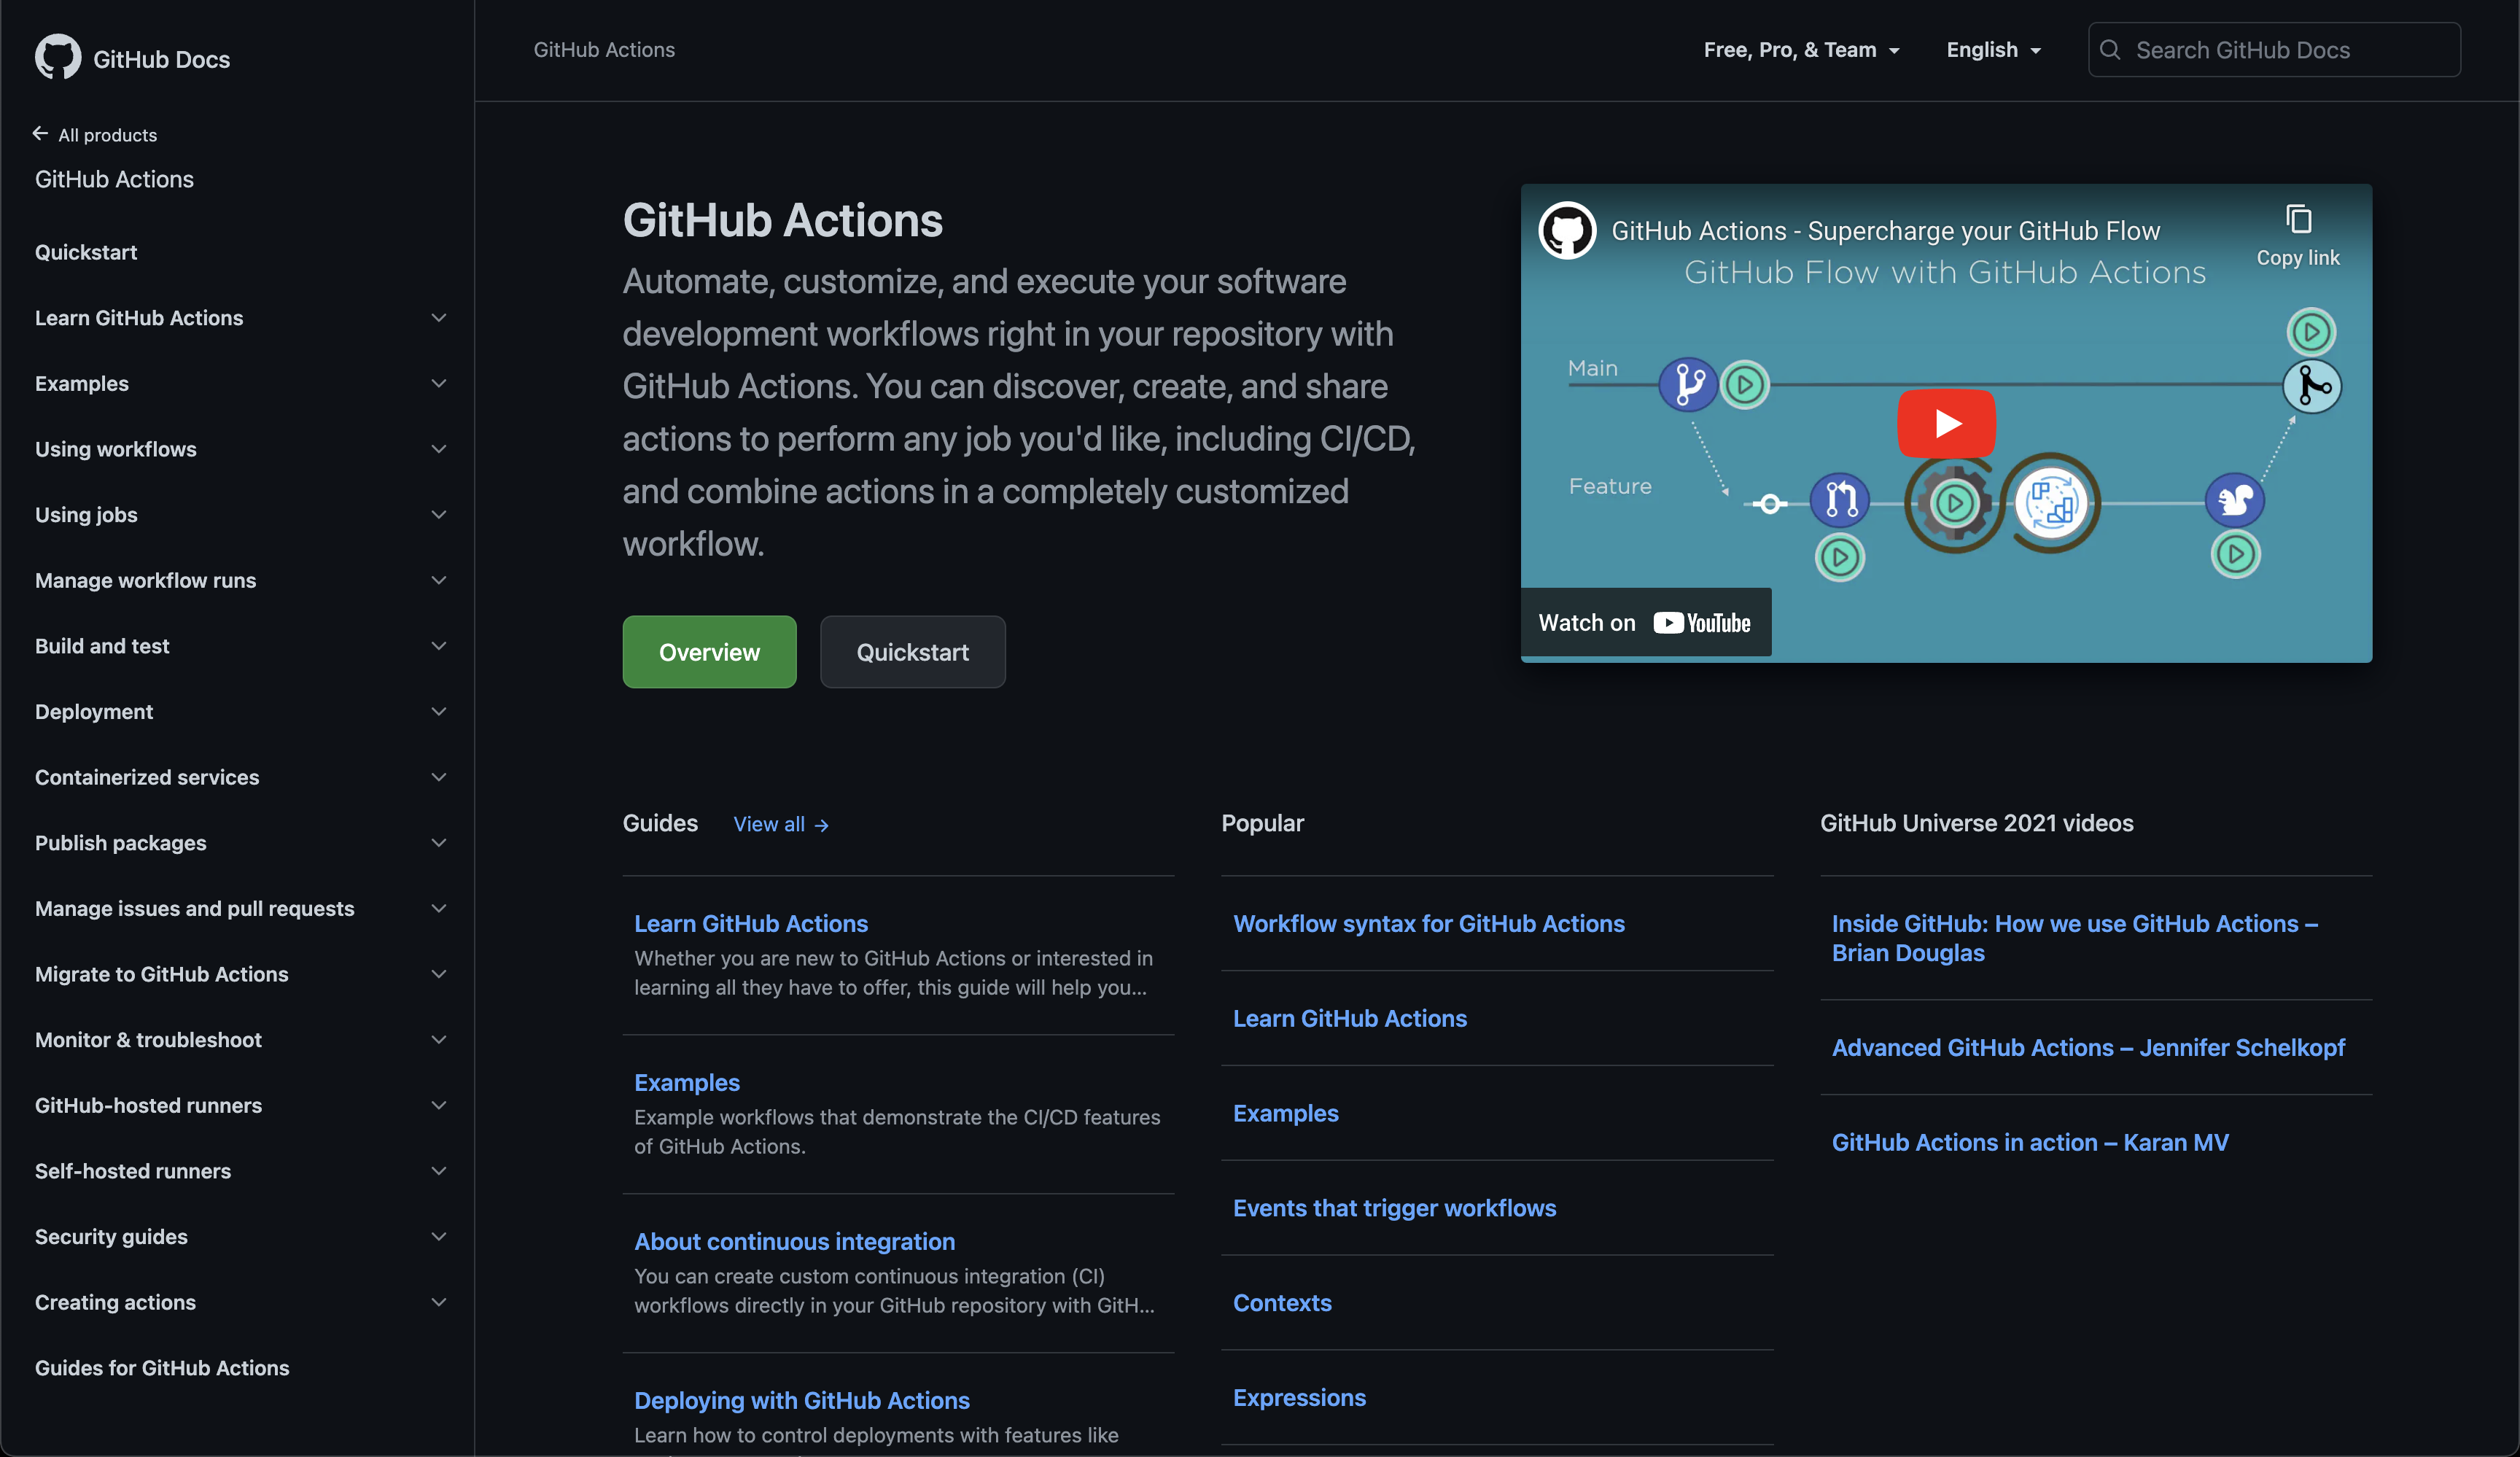The image size is (2520, 1457).
Task: Open About continuous integration guide
Action: (794, 1242)
